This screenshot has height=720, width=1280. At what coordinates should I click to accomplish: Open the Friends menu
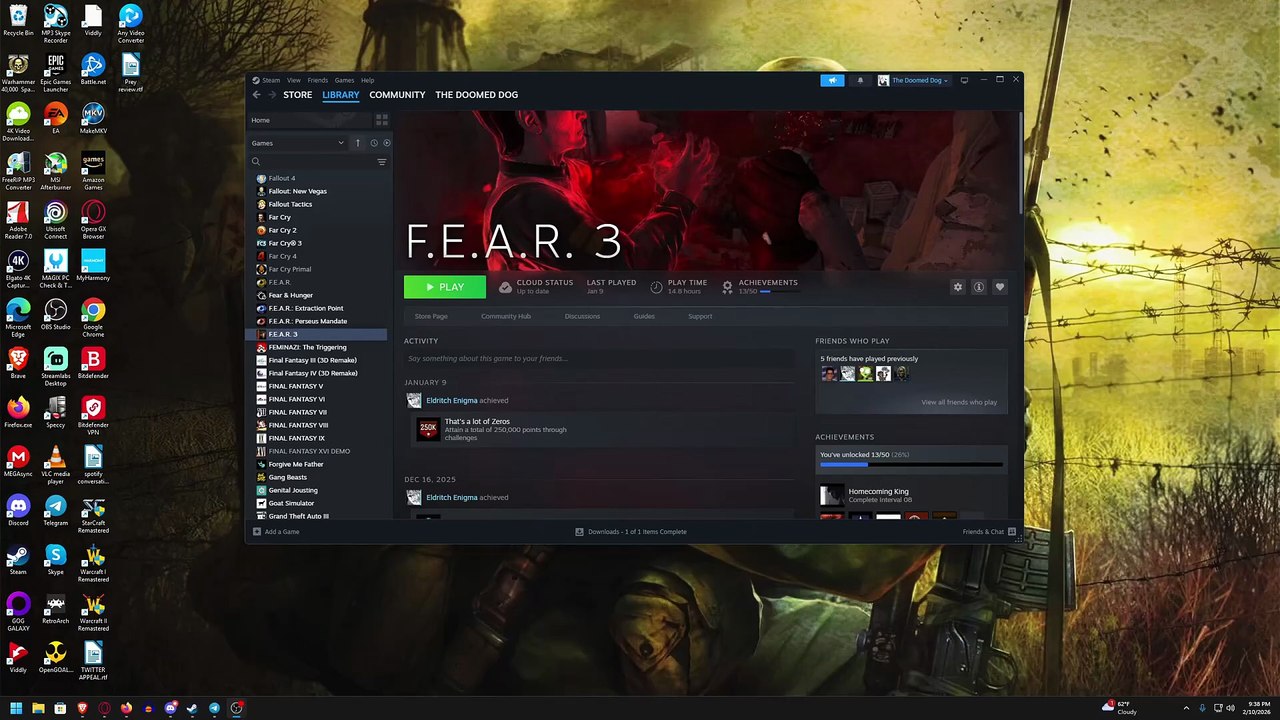coord(317,80)
